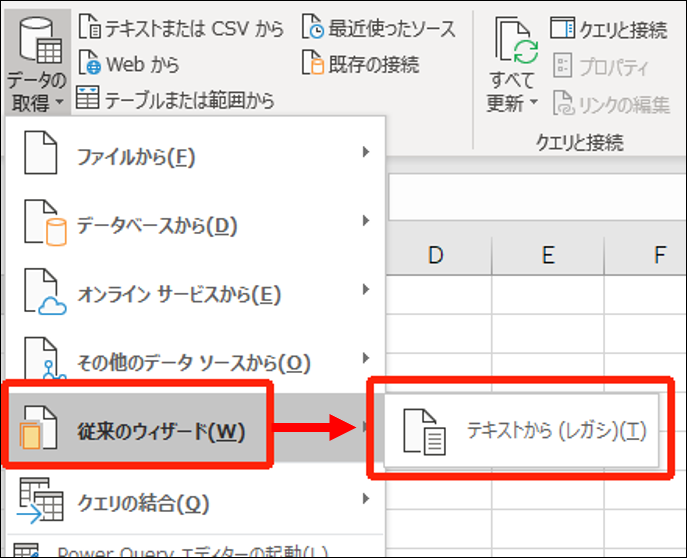Click the 既存の接続 icon
This screenshot has width=687, height=558.
pos(313,62)
